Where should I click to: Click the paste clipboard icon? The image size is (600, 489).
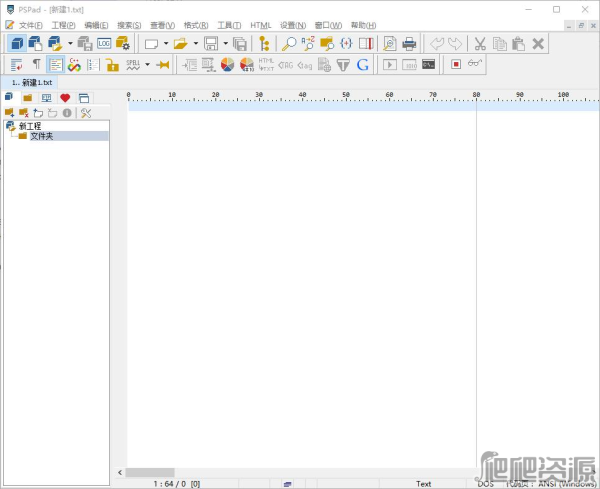click(x=518, y=43)
